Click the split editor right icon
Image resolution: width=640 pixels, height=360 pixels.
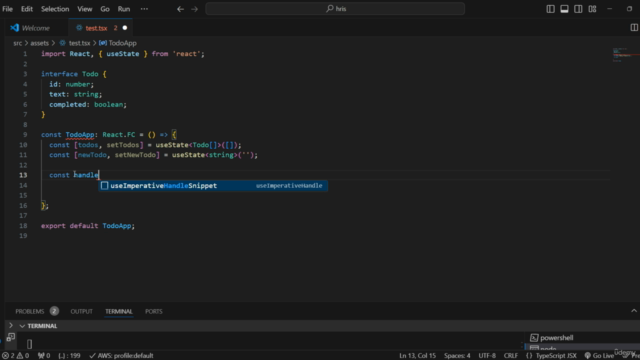click(x=634, y=28)
